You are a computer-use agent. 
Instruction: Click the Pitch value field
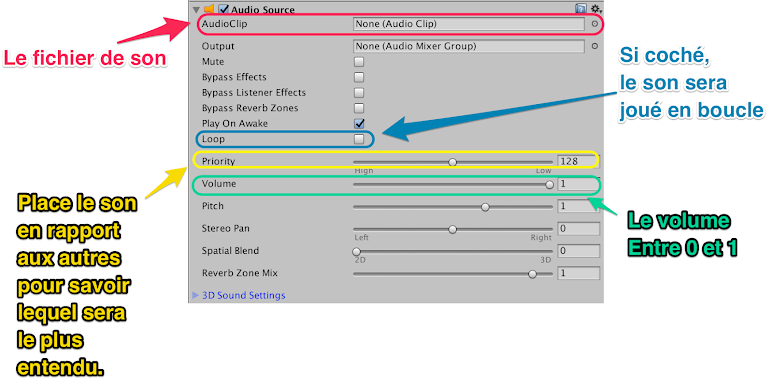pos(578,206)
